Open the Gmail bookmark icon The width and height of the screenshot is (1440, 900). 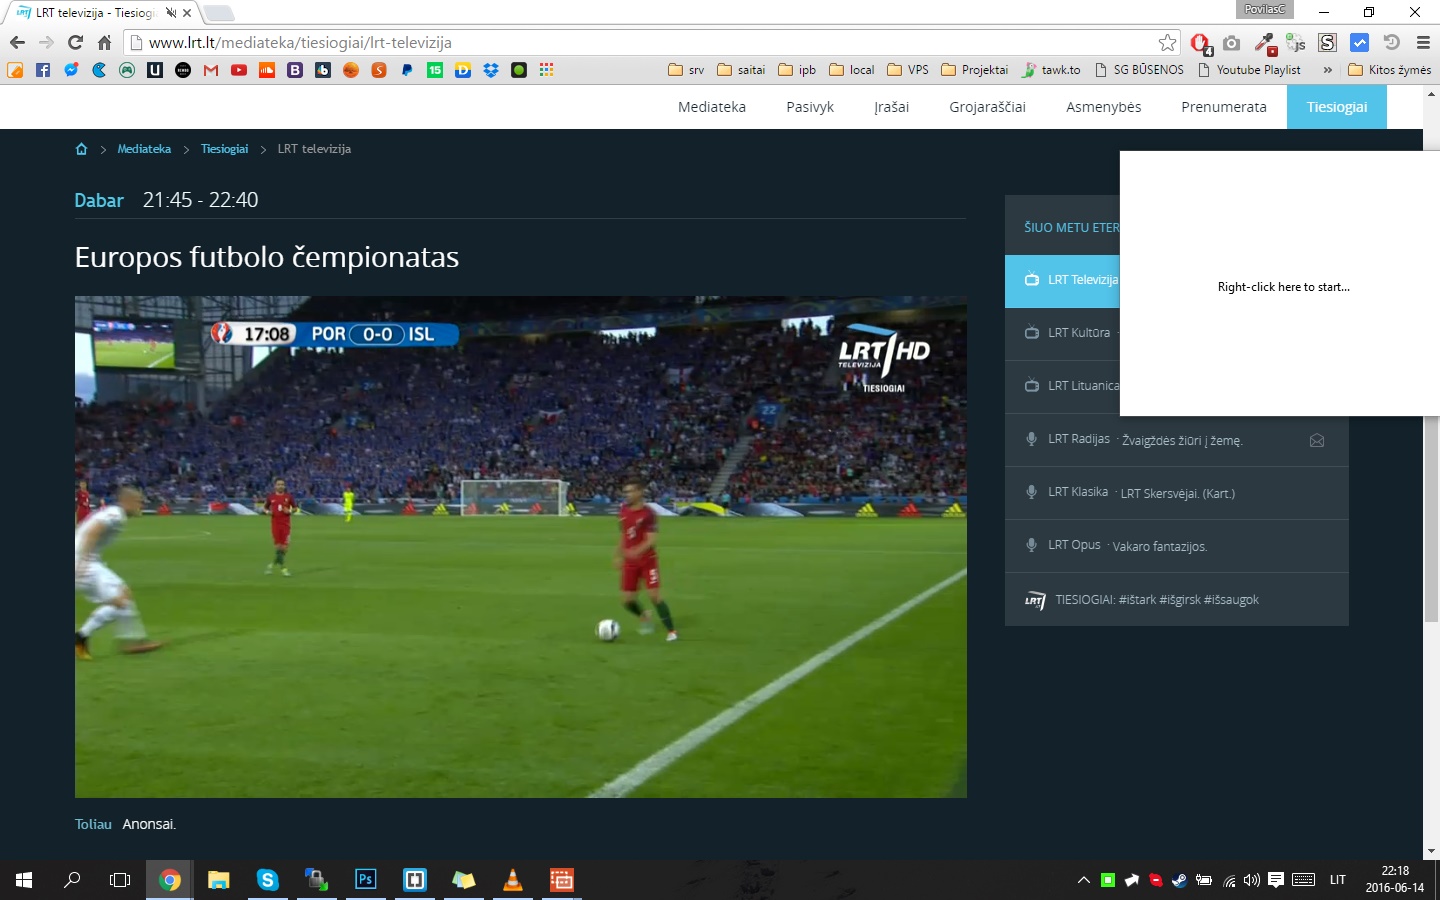tap(211, 70)
